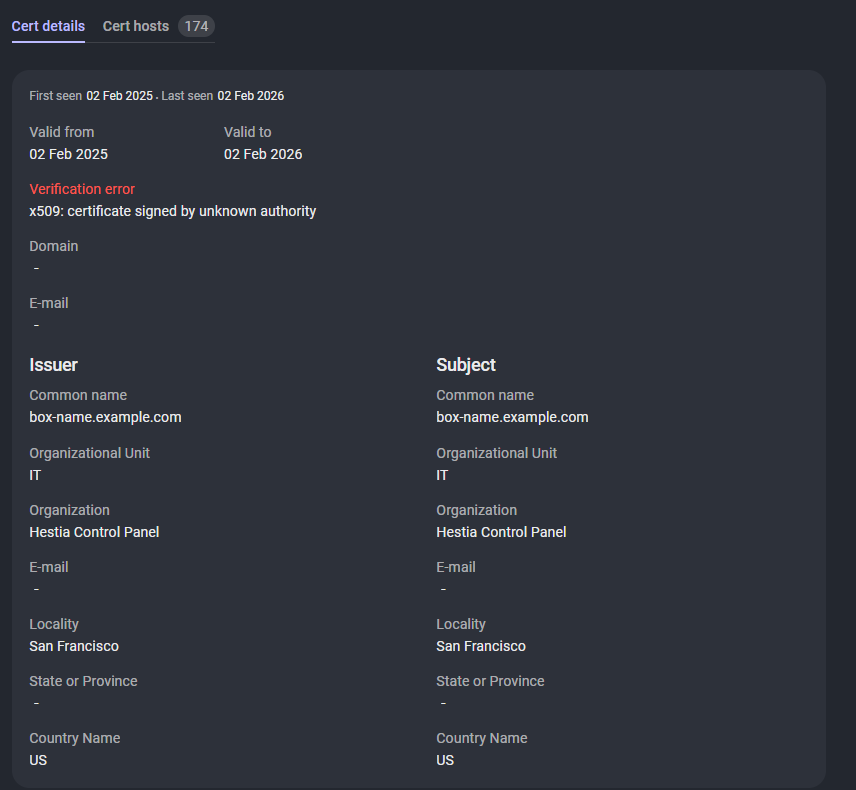856x790 pixels.
Task: Select the Subject locality San Francisco
Action: (481, 646)
